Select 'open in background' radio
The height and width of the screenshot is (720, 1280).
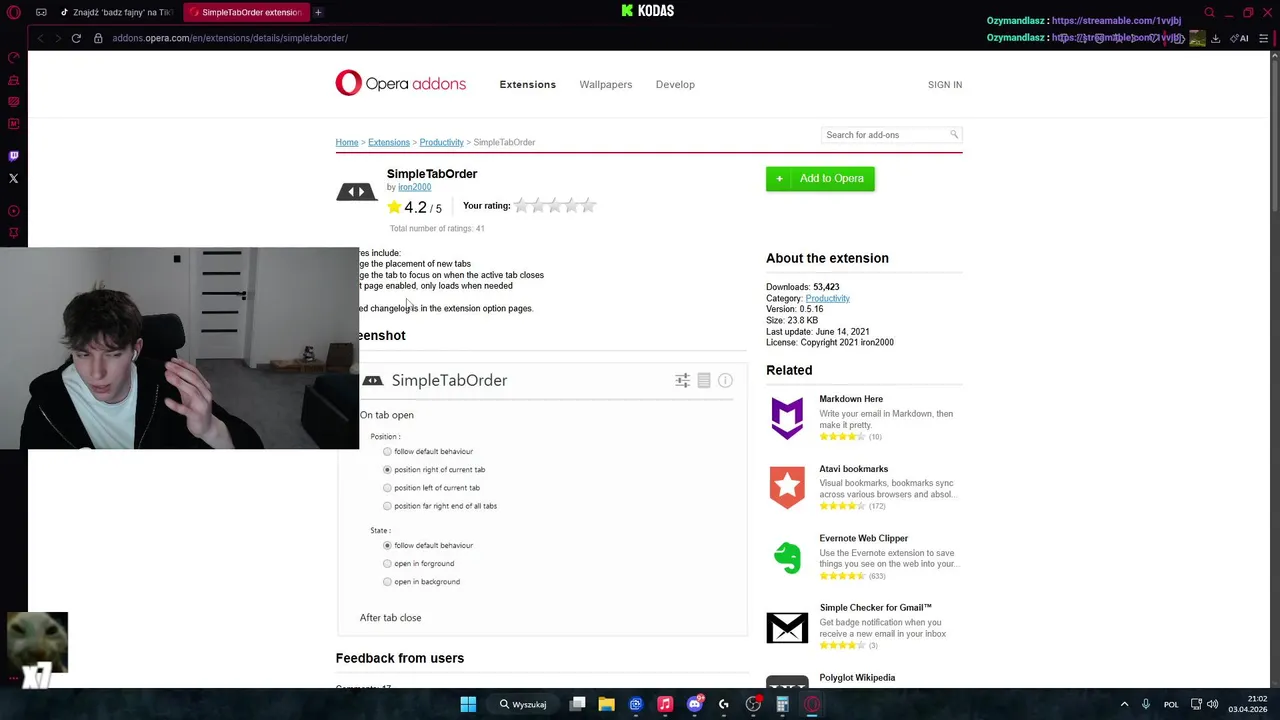(387, 582)
